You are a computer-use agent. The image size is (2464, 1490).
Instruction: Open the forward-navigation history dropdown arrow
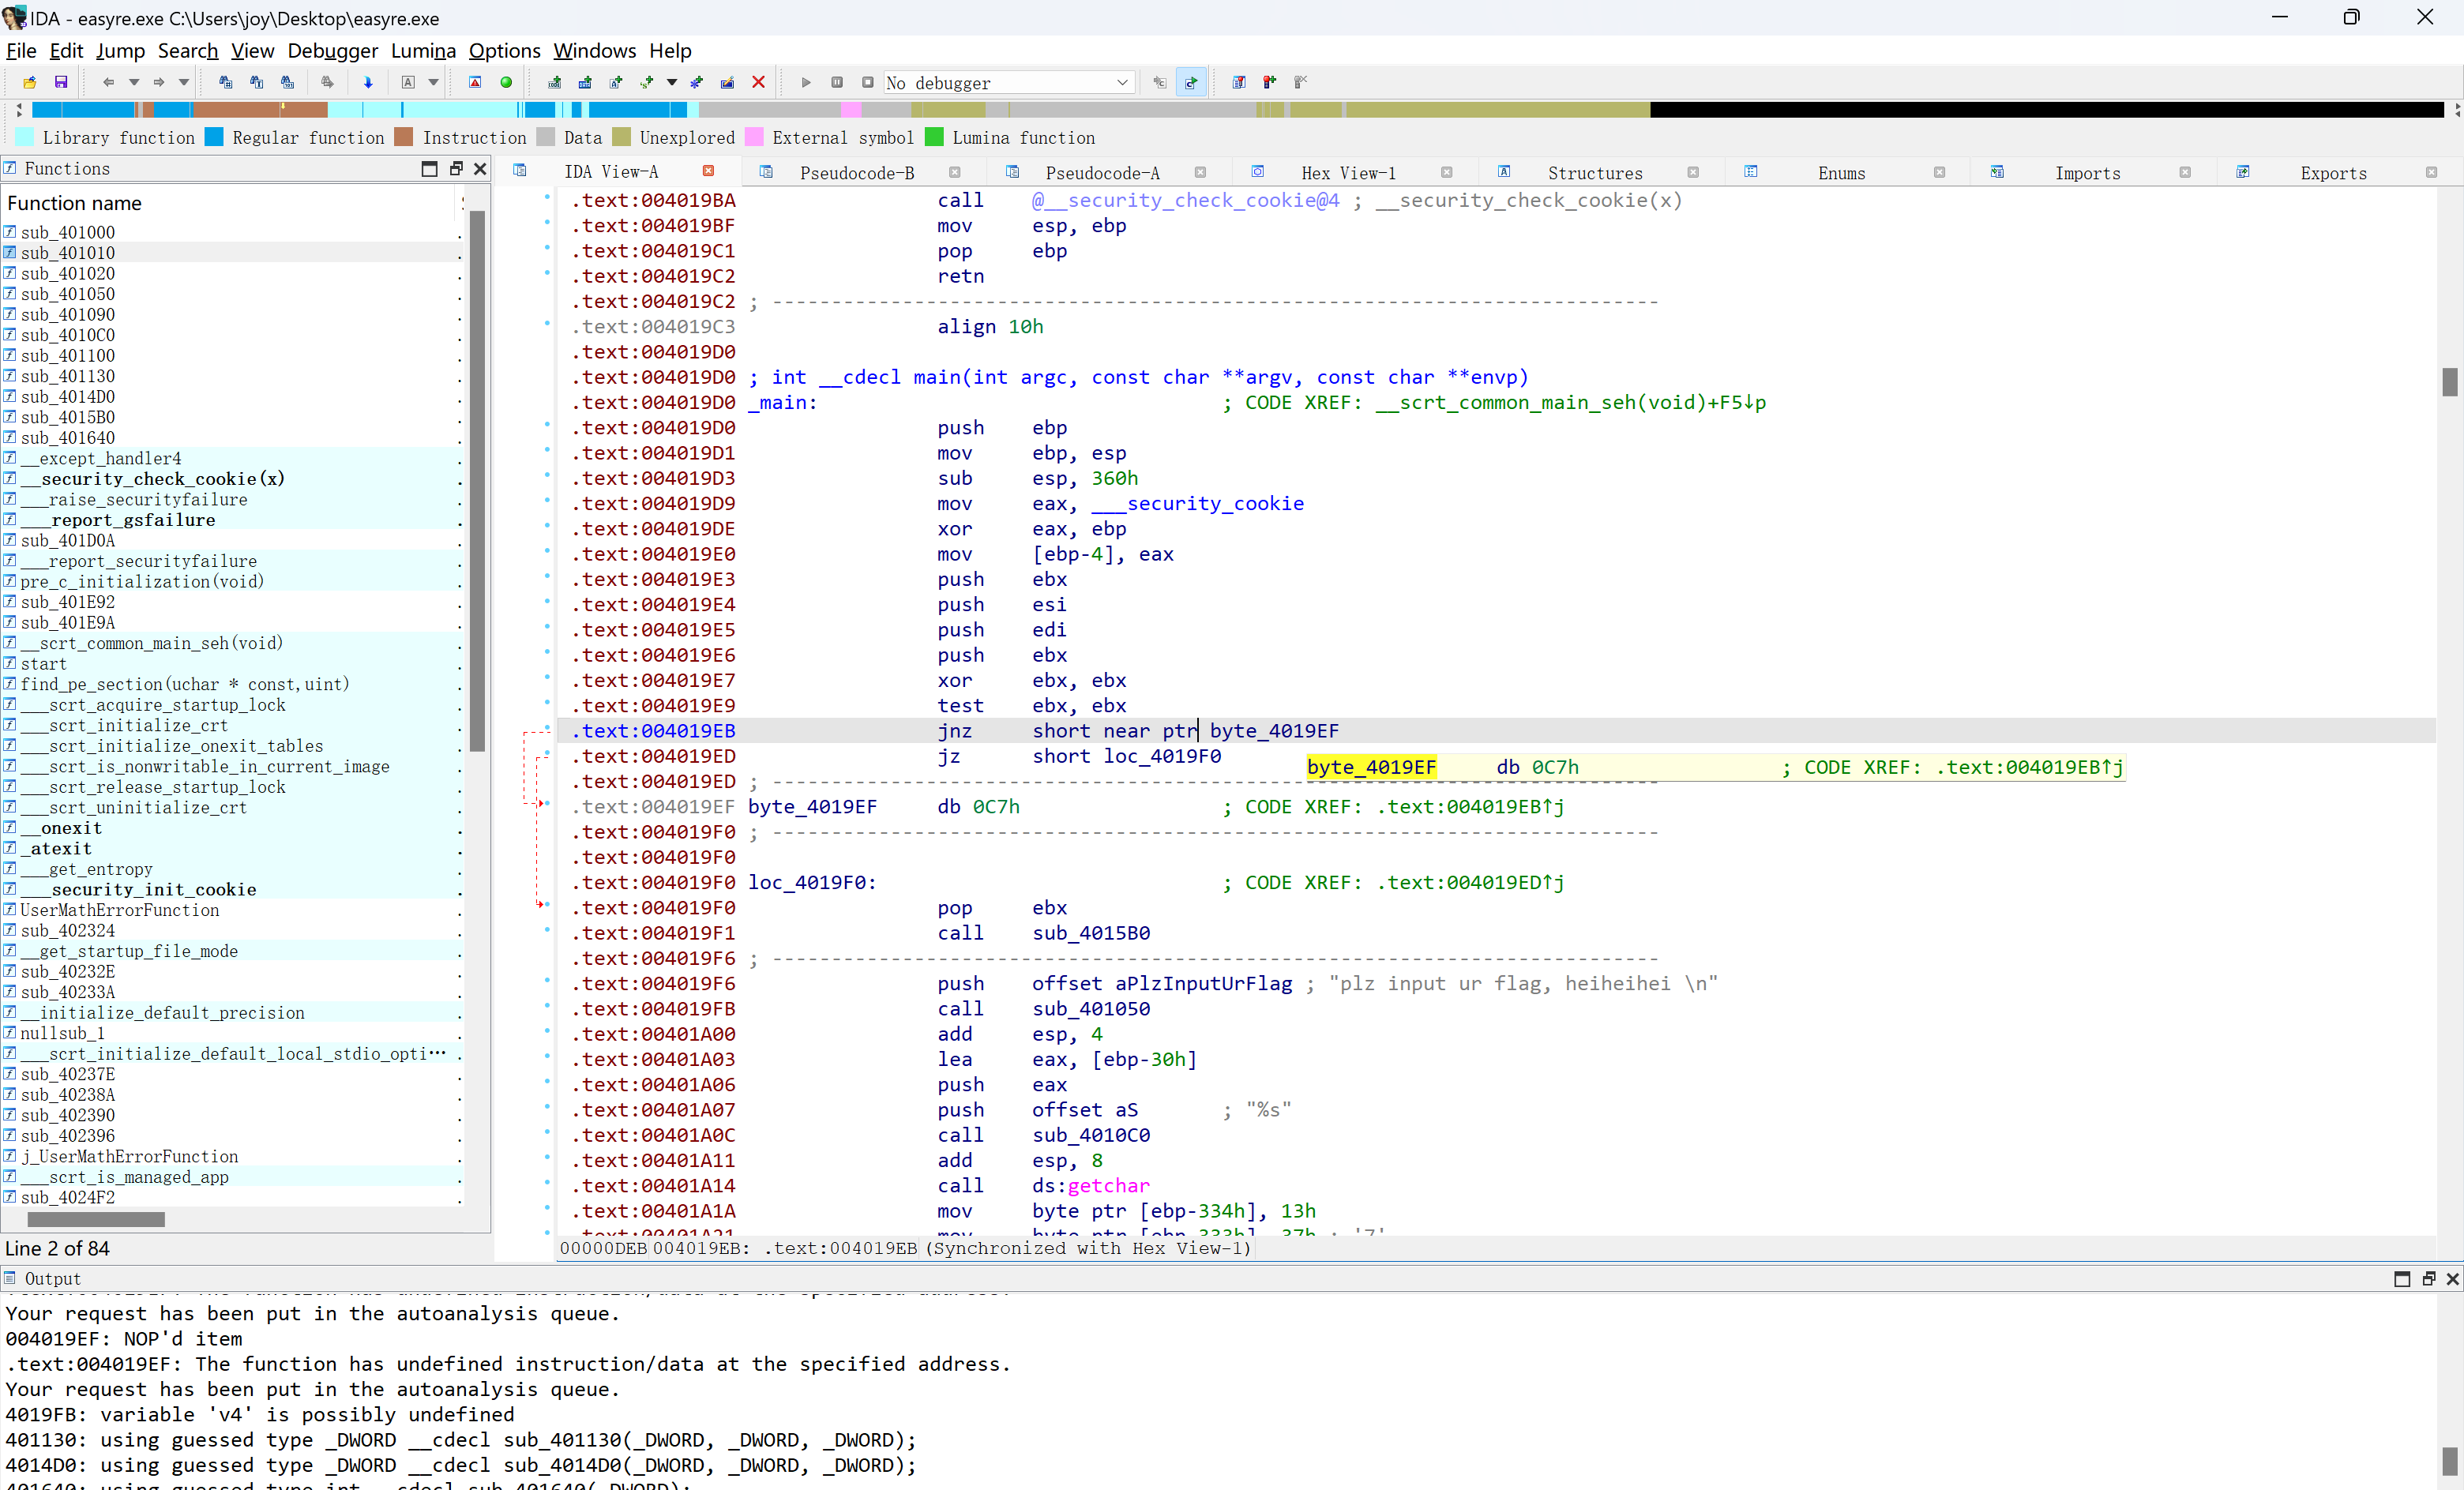tap(184, 83)
